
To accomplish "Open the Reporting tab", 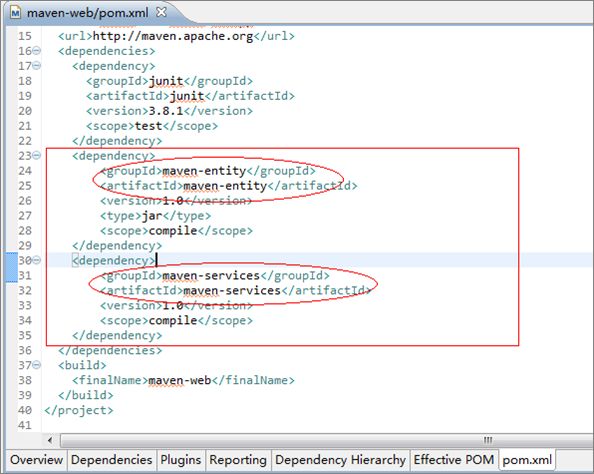I will (x=238, y=460).
